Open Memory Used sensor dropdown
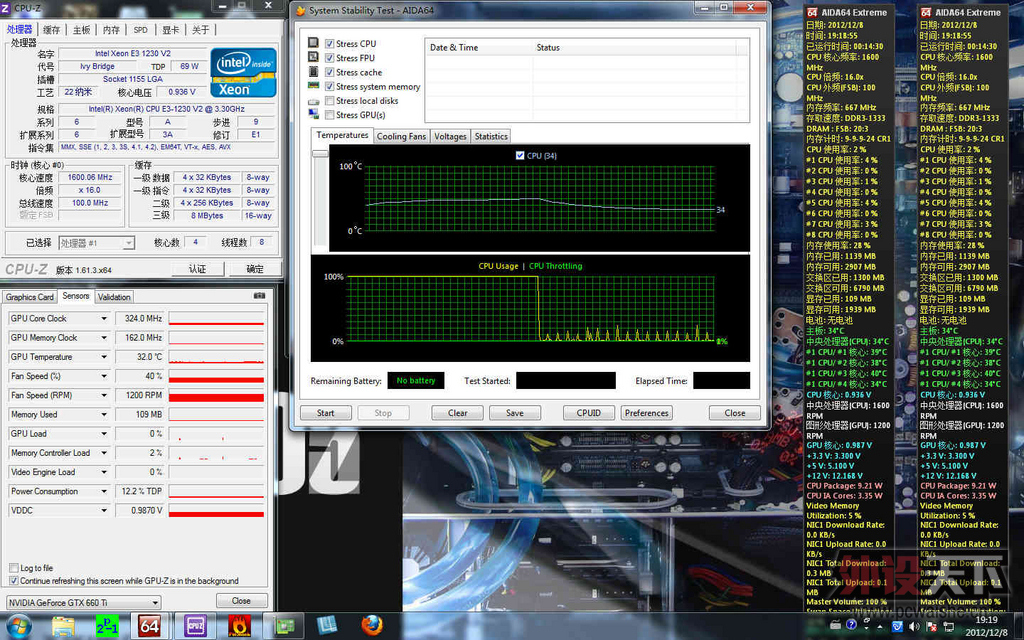Viewport: 1024px width, 640px height. coord(104,415)
